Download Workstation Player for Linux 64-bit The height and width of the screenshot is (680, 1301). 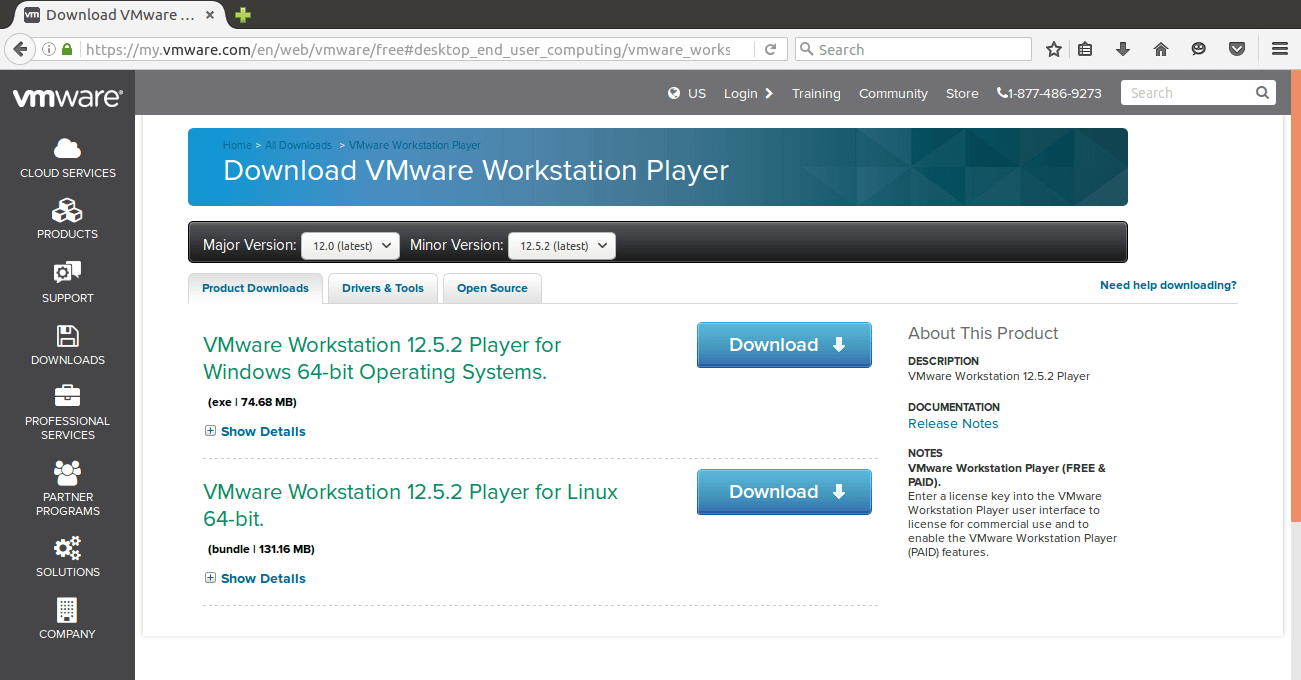[784, 492]
